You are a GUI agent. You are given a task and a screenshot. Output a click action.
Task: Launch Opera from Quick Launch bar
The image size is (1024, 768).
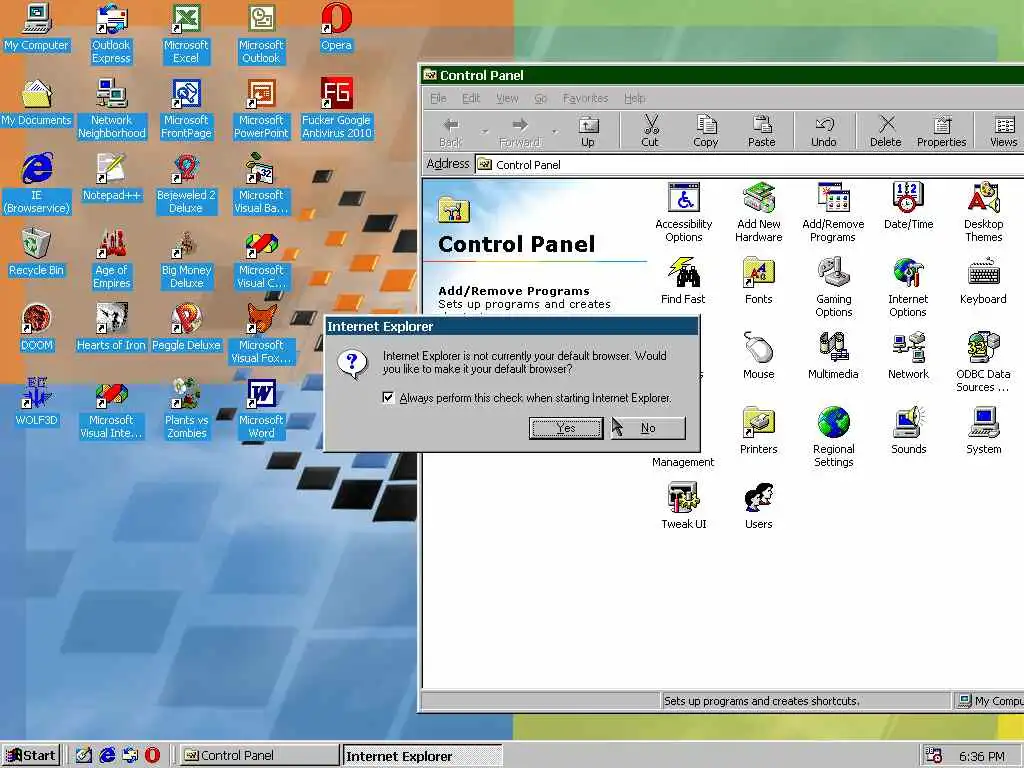[x=152, y=755]
